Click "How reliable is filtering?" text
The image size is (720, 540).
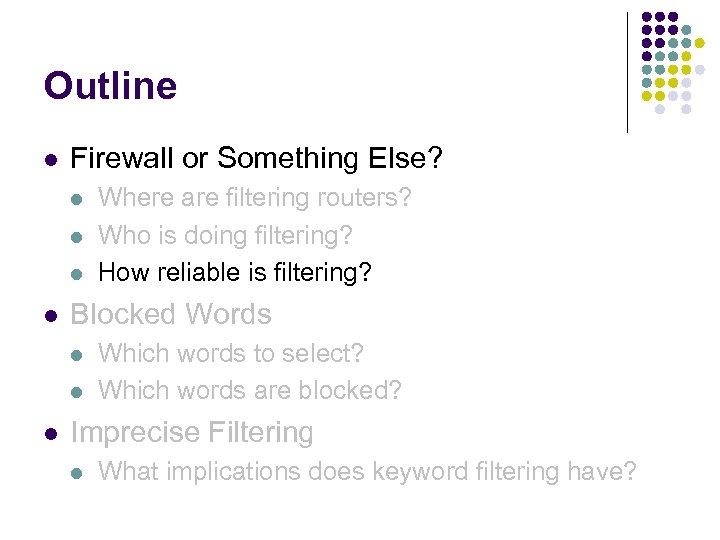tap(235, 272)
